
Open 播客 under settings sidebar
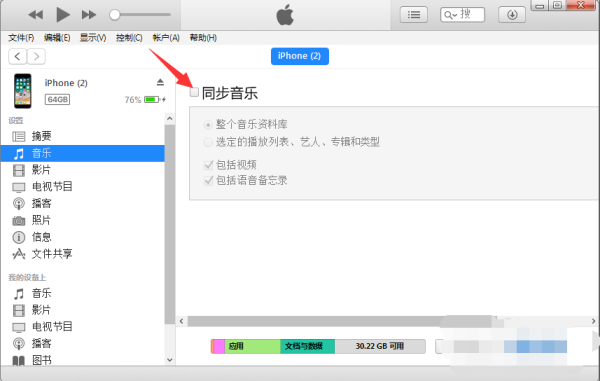[x=83, y=204]
